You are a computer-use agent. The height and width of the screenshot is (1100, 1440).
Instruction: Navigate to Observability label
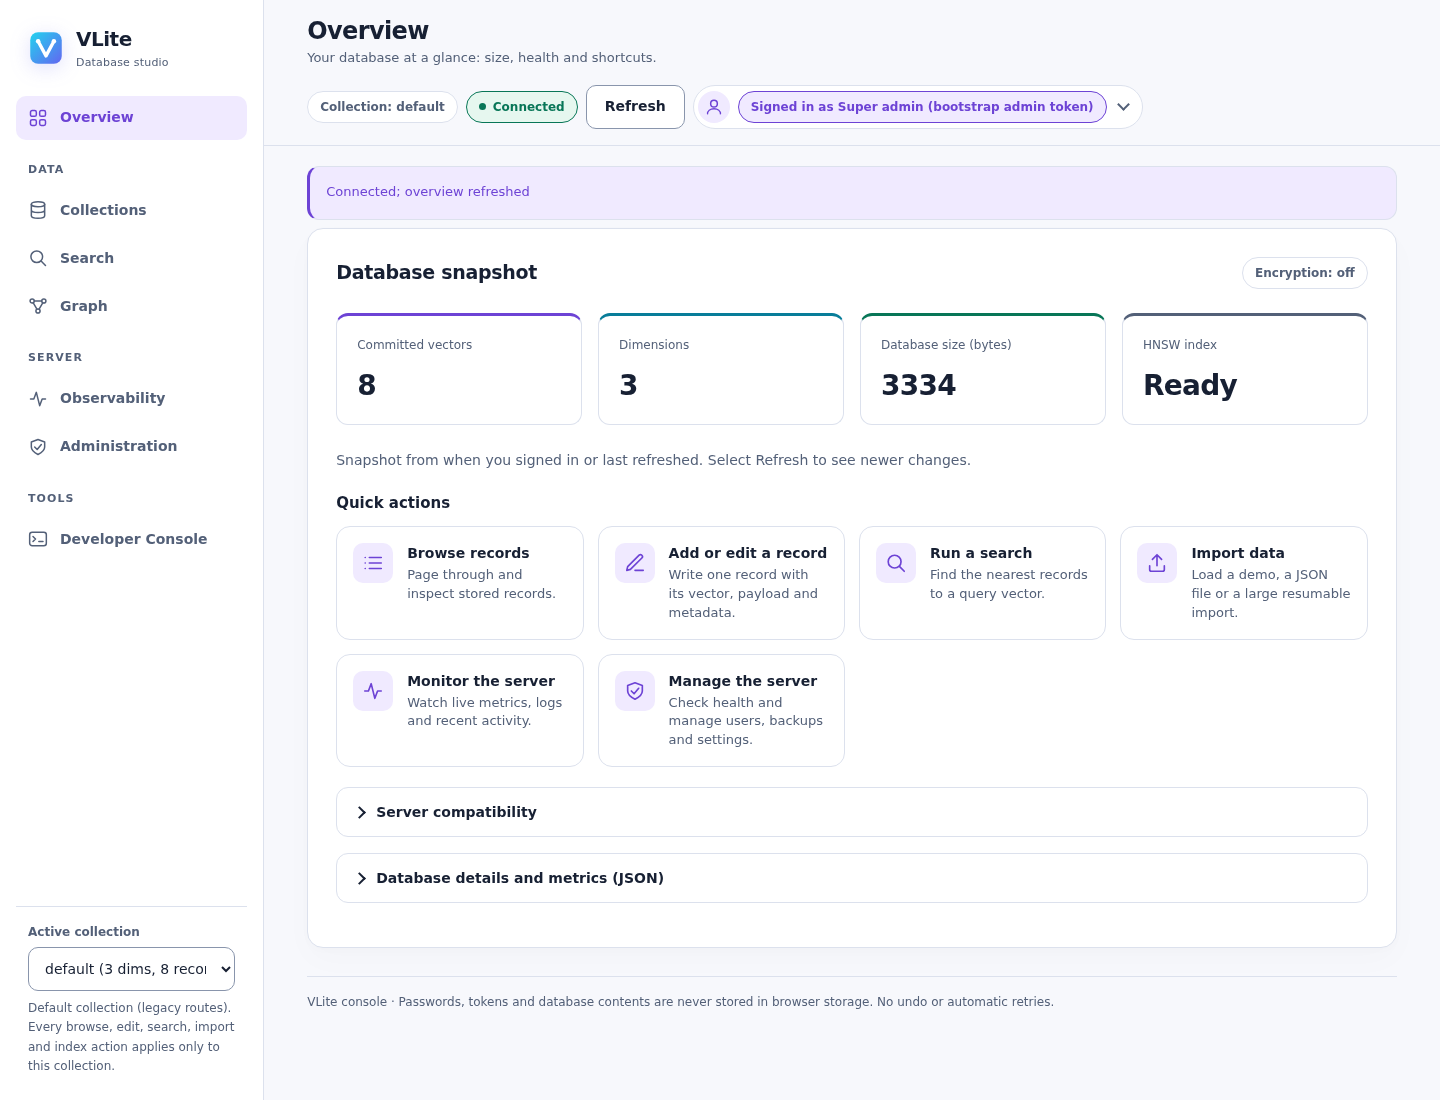pos(112,398)
